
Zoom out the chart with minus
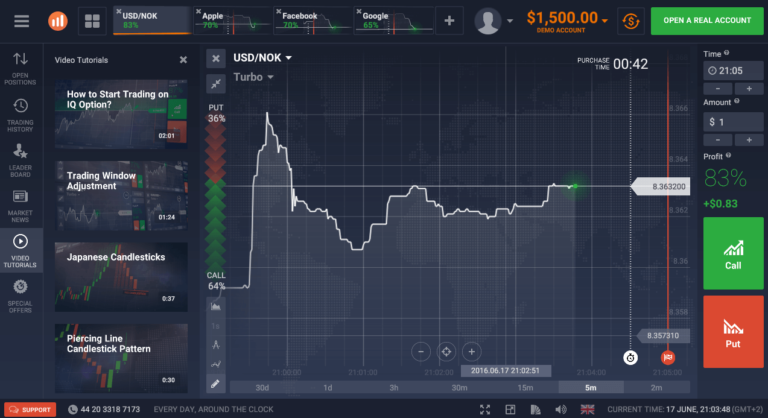pos(421,351)
